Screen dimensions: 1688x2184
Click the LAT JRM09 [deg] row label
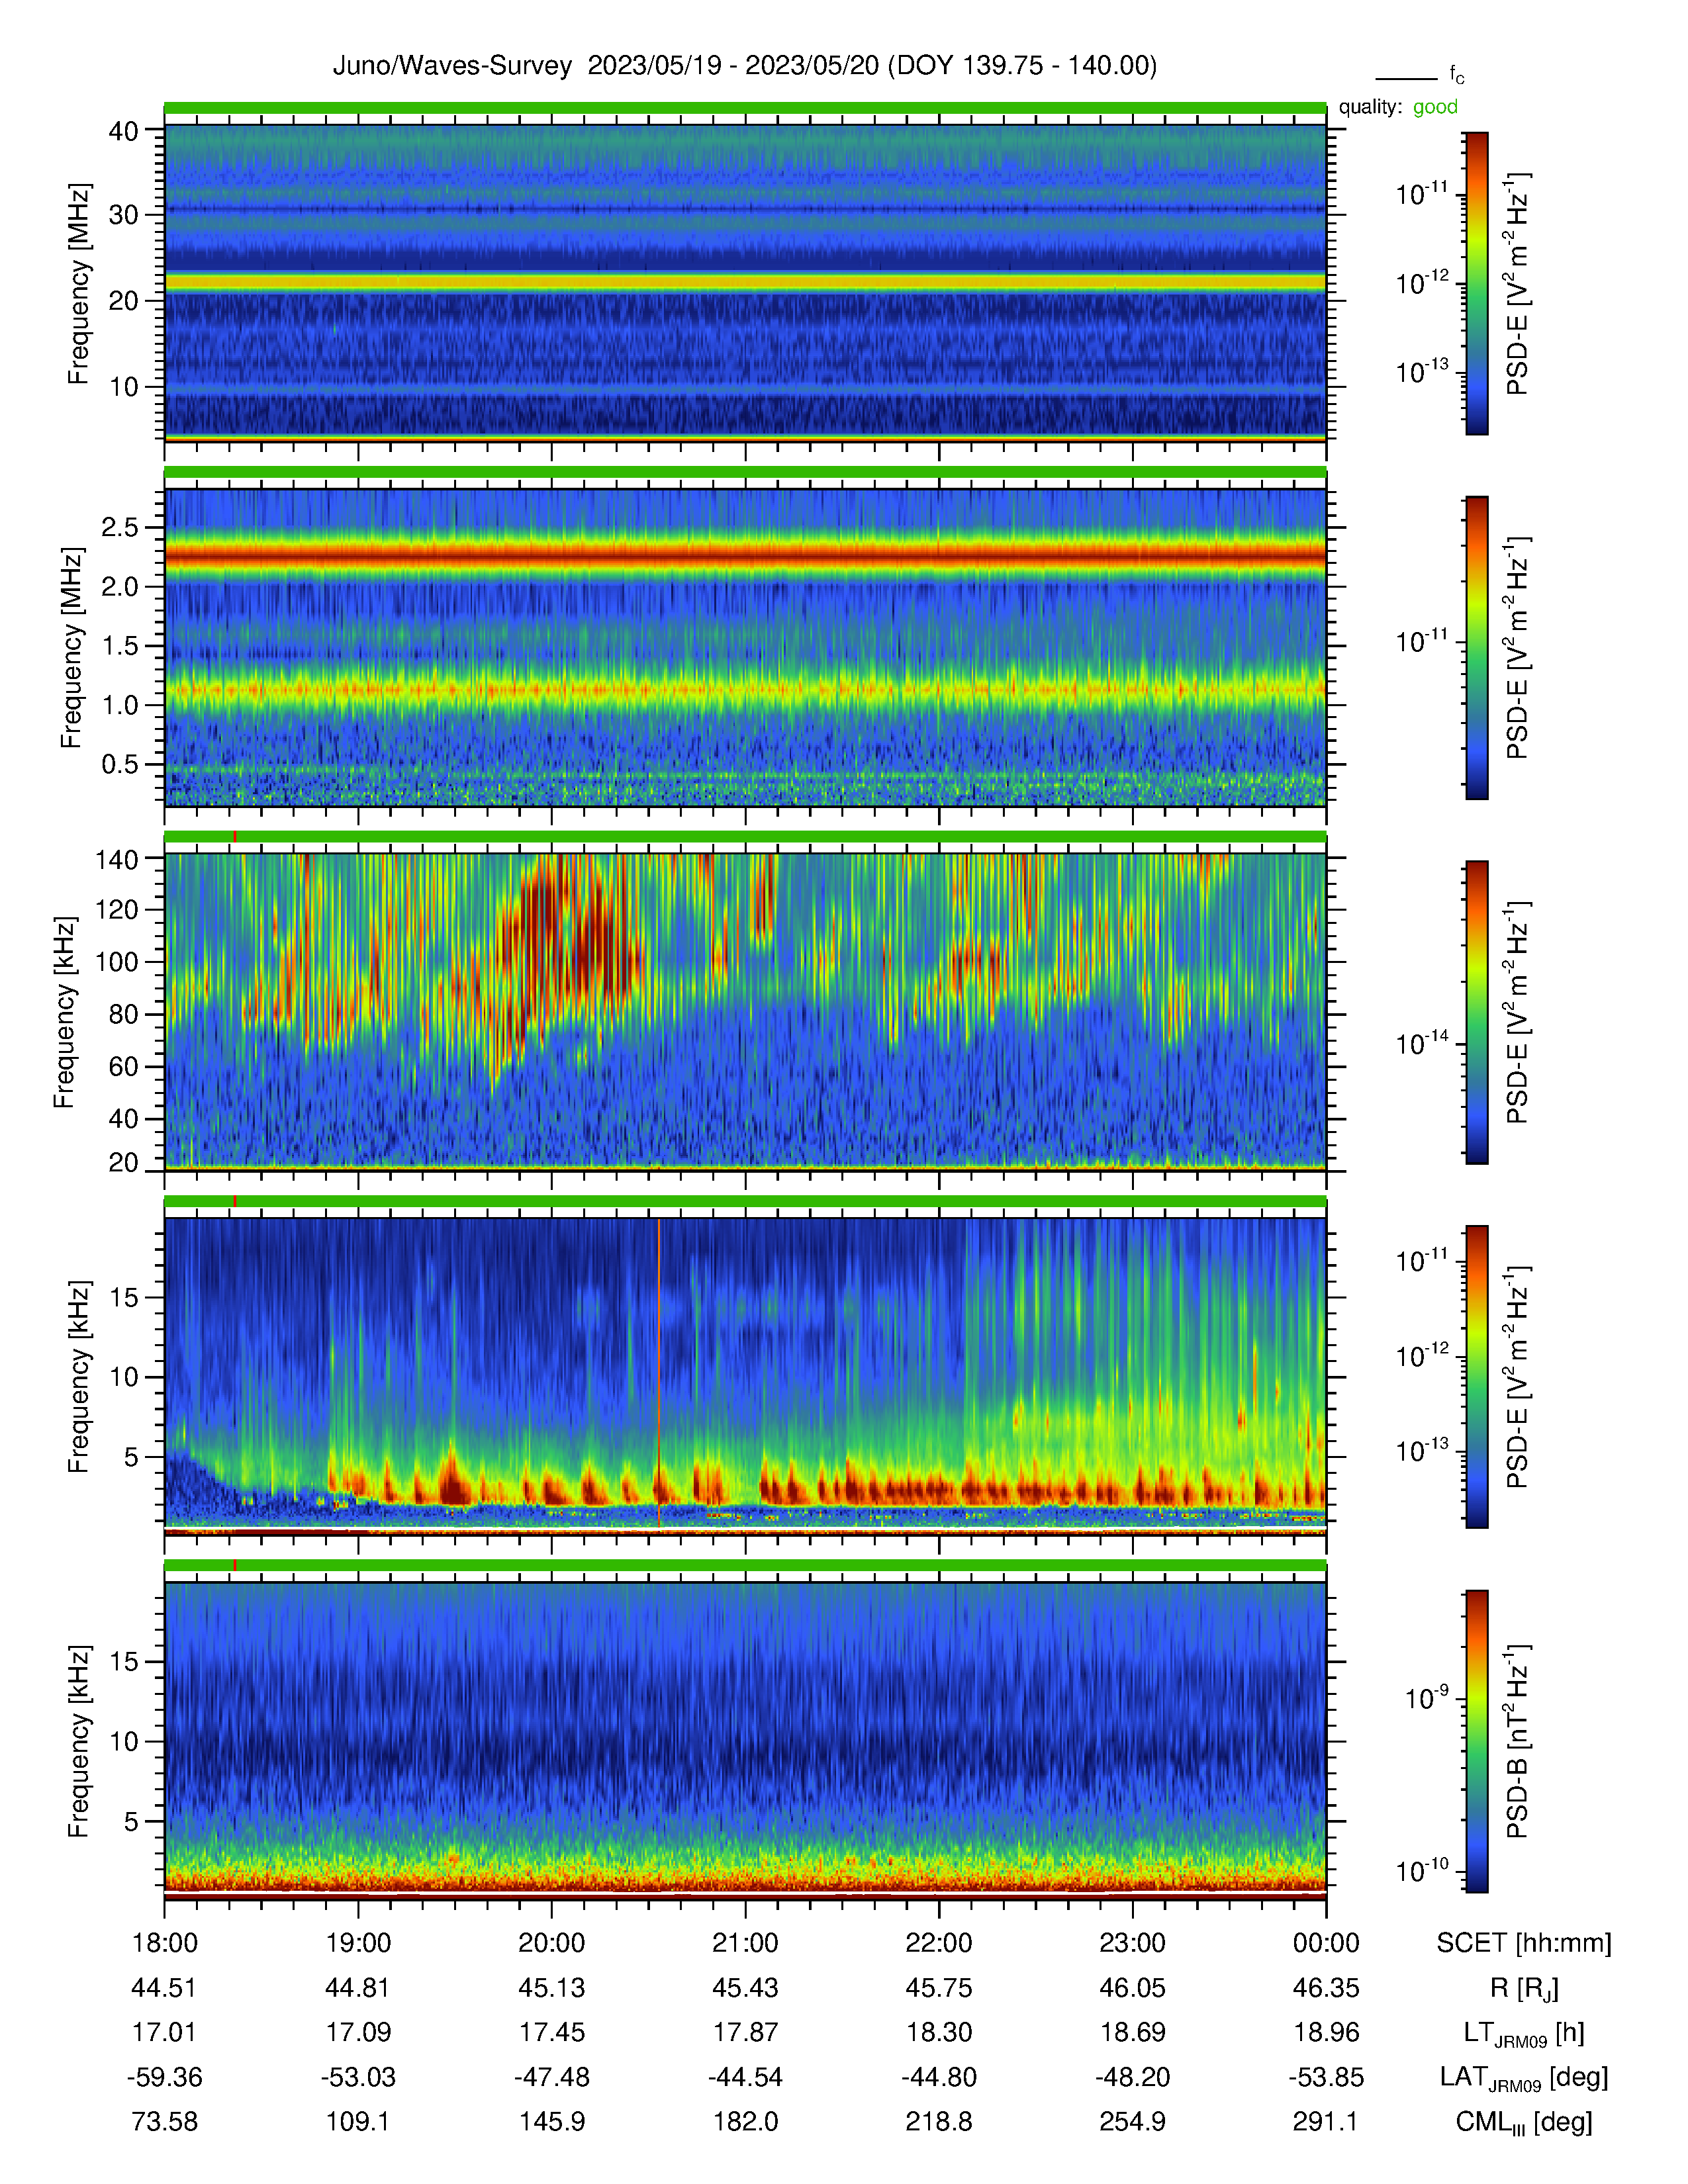point(1524,2077)
